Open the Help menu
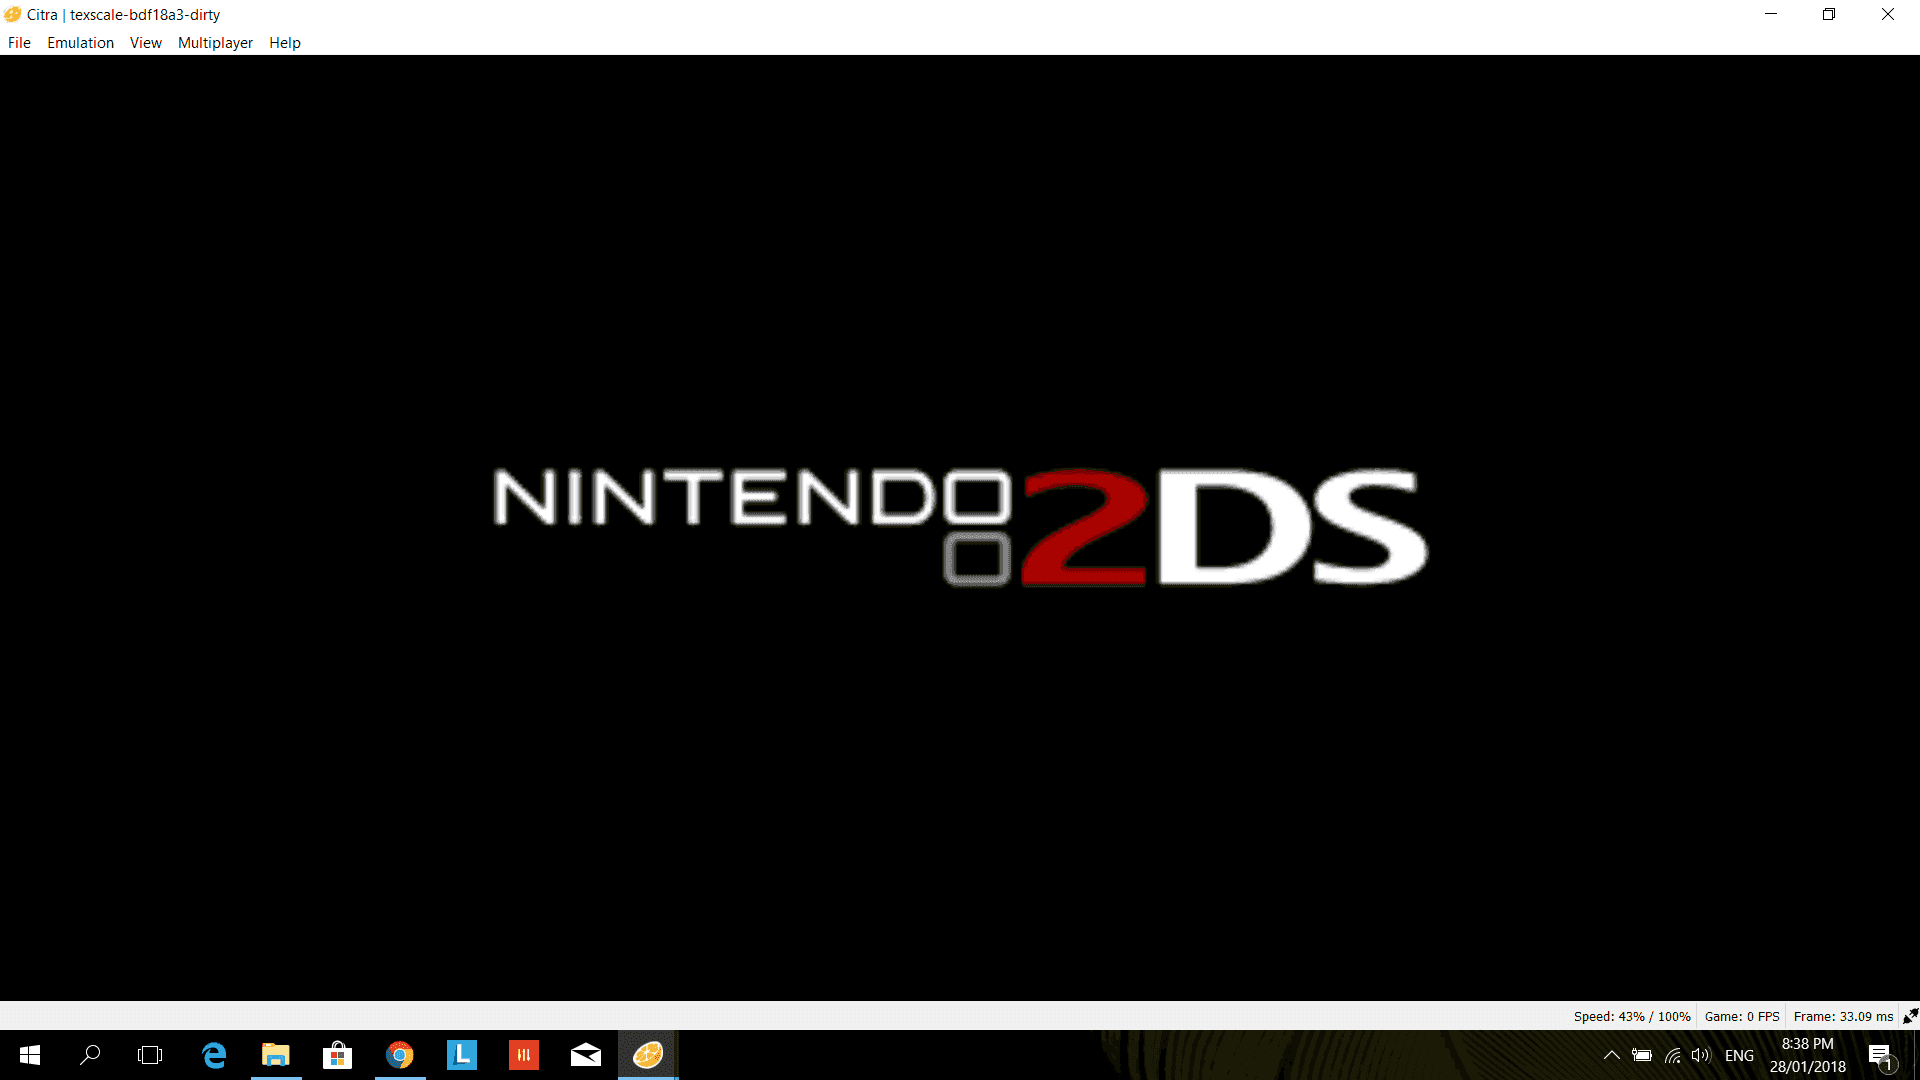Image resolution: width=1920 pixels, height=1080 pixels. [x=285, y=43]
